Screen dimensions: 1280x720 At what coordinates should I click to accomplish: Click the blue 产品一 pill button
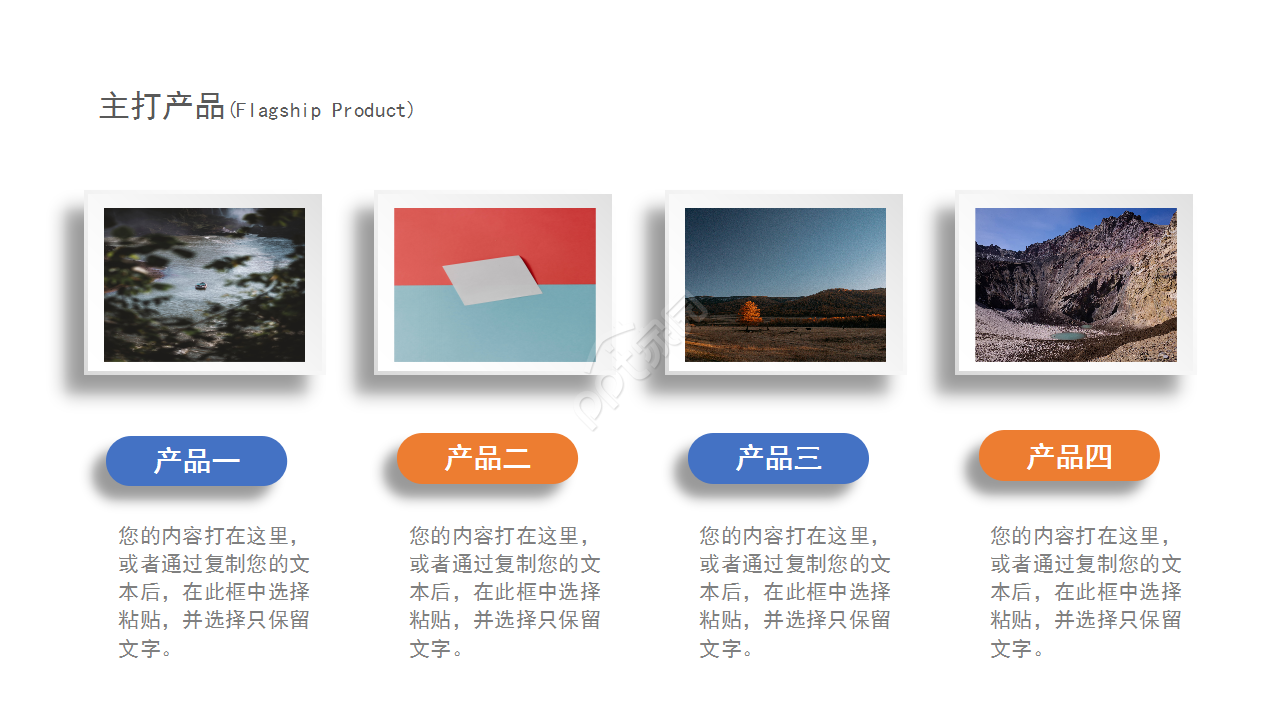196,461
